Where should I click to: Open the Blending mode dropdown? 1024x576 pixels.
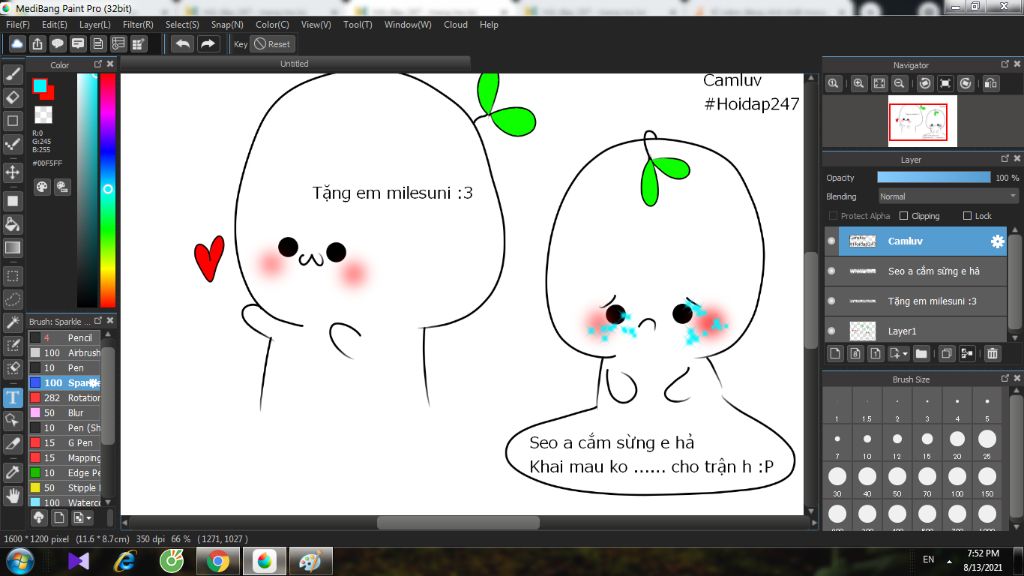948,197
